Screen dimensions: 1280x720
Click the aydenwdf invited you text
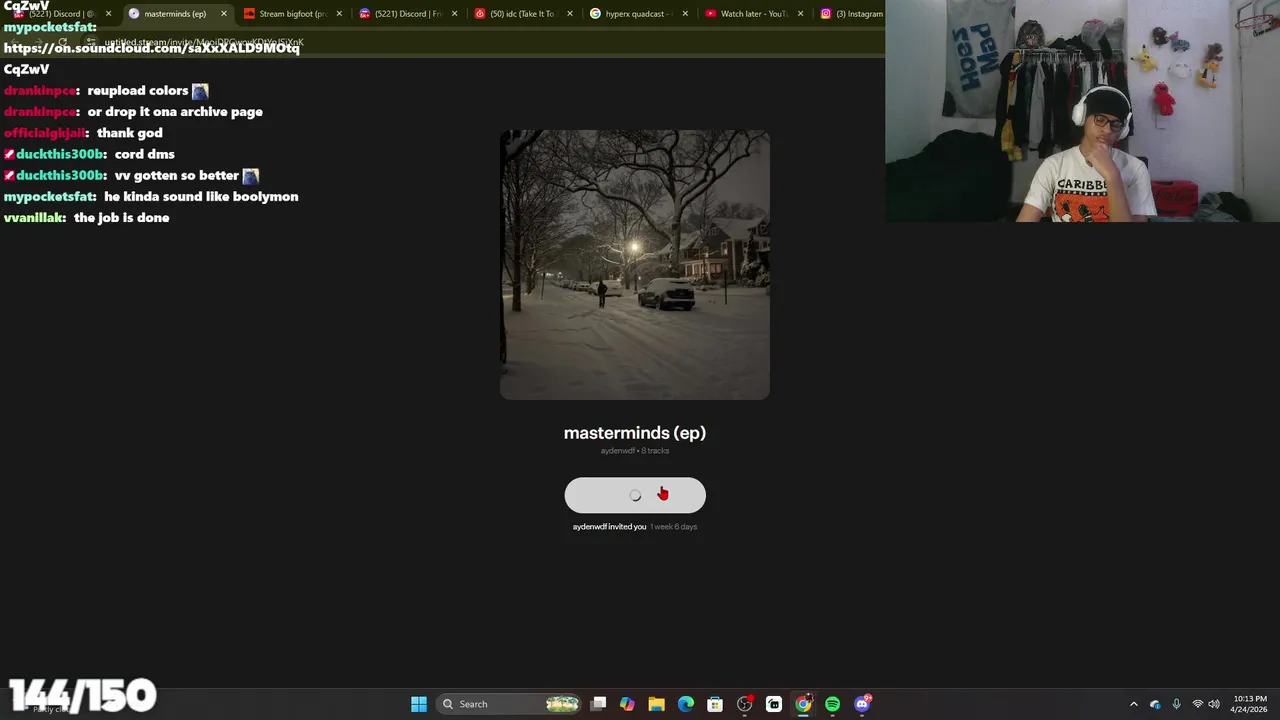(609, 527)
